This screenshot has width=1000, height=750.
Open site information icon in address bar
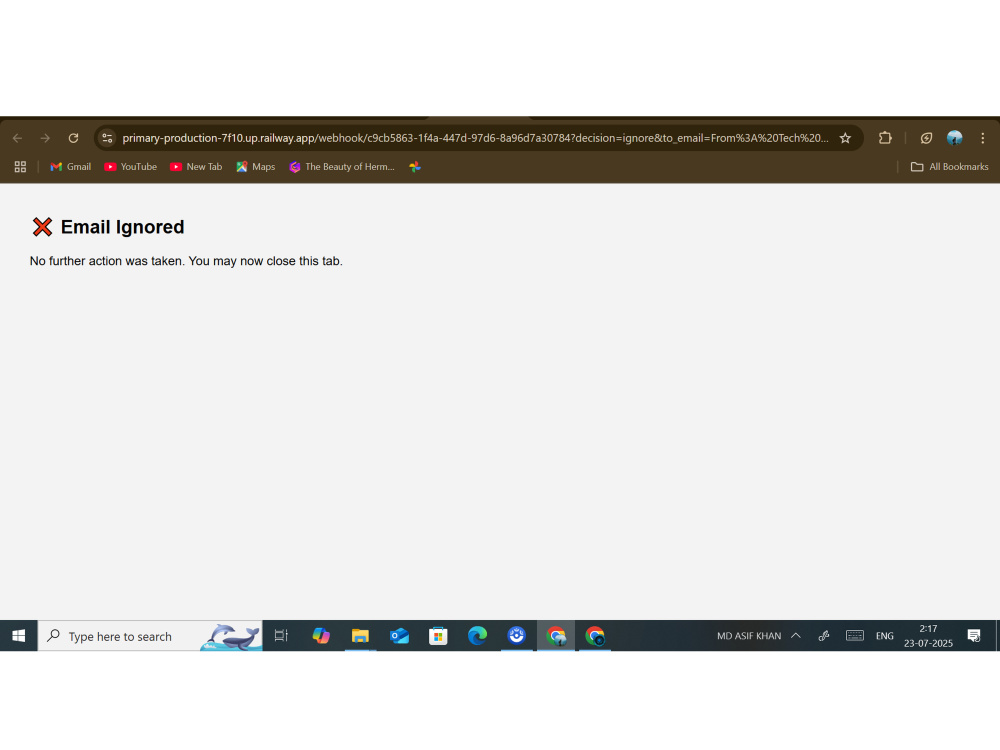pyautogui.click(x=107, y=138)
